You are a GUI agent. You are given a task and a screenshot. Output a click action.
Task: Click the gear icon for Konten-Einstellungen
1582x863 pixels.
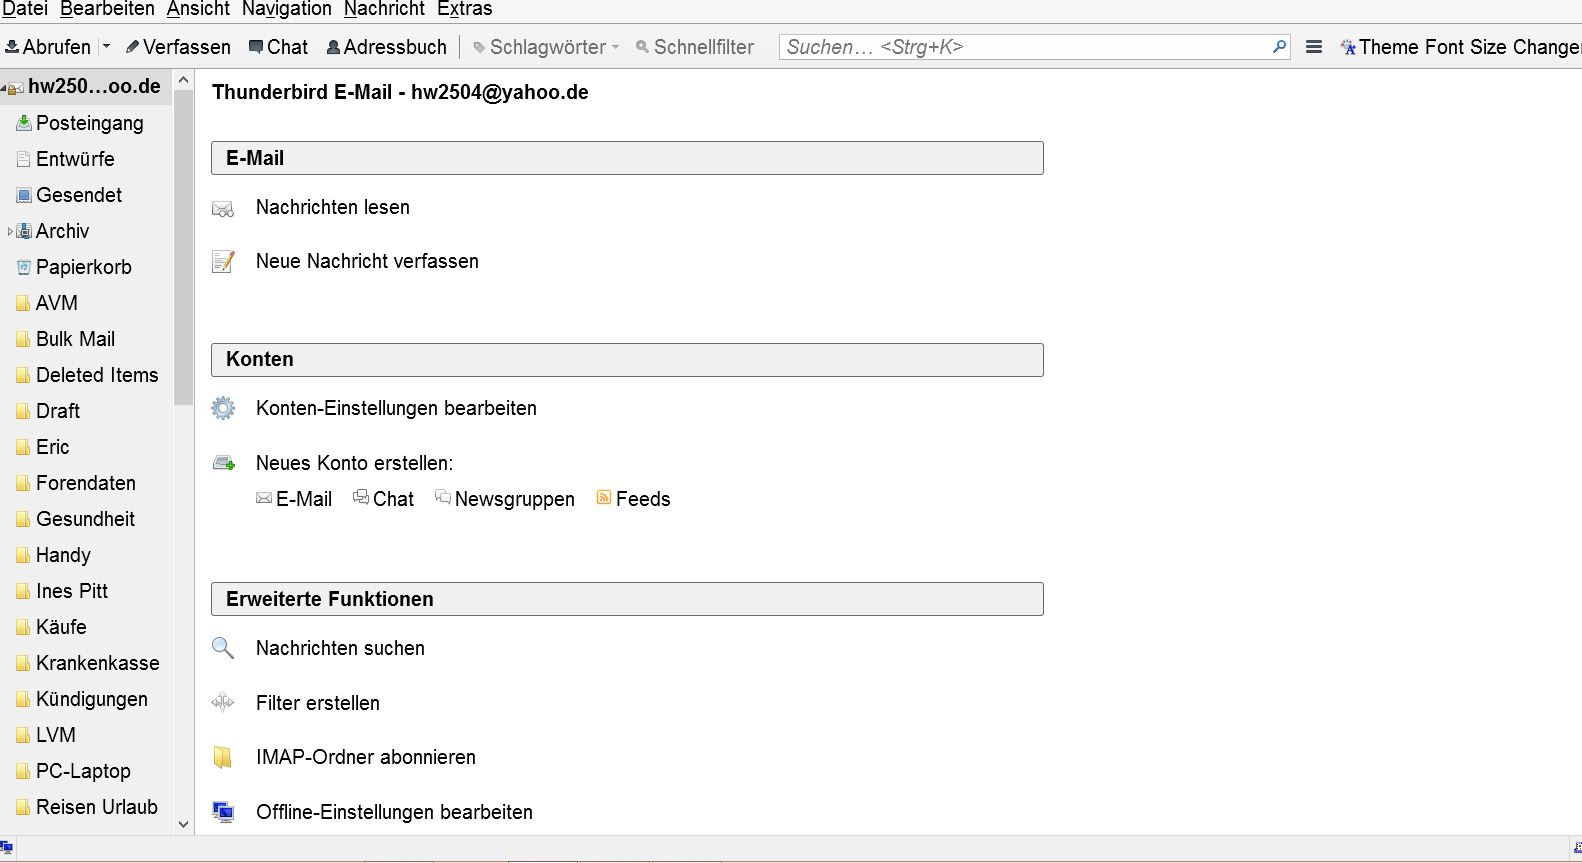click(223, 408)
